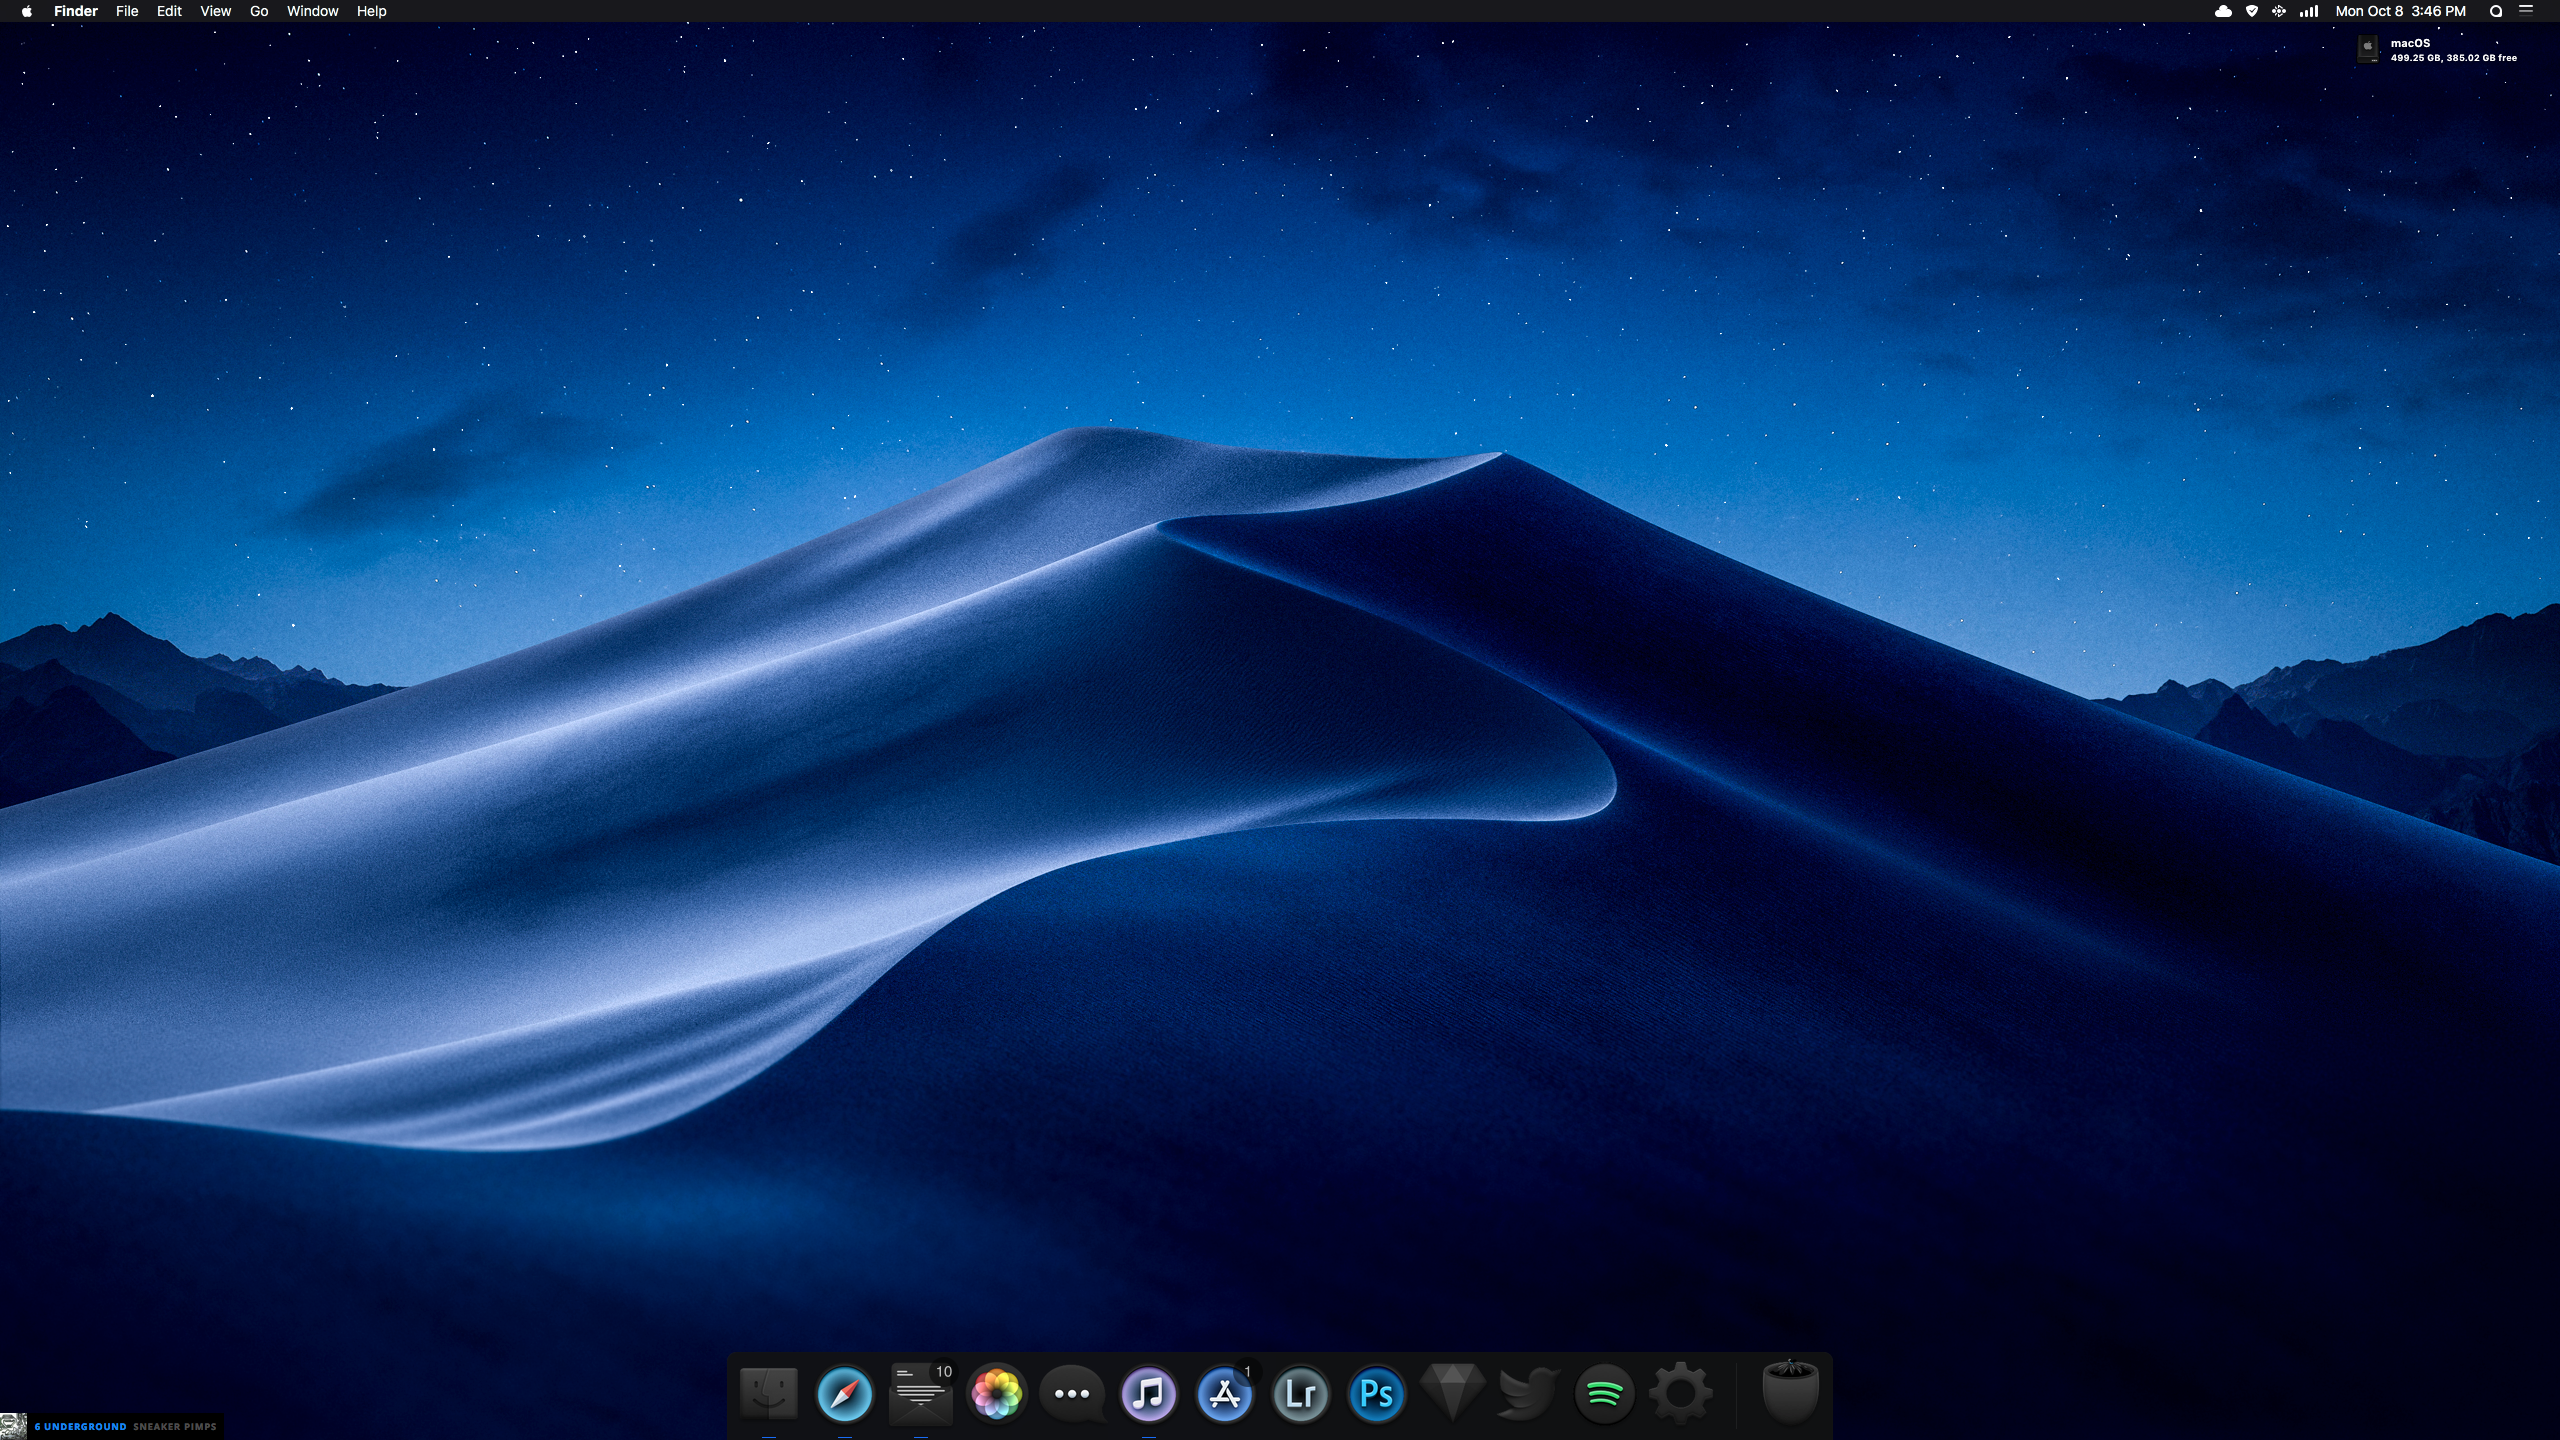Open iTunes music app in dock
Viewport: 2560px width, 1440px height.
pyautogui.click(x=1148, y=1393)
